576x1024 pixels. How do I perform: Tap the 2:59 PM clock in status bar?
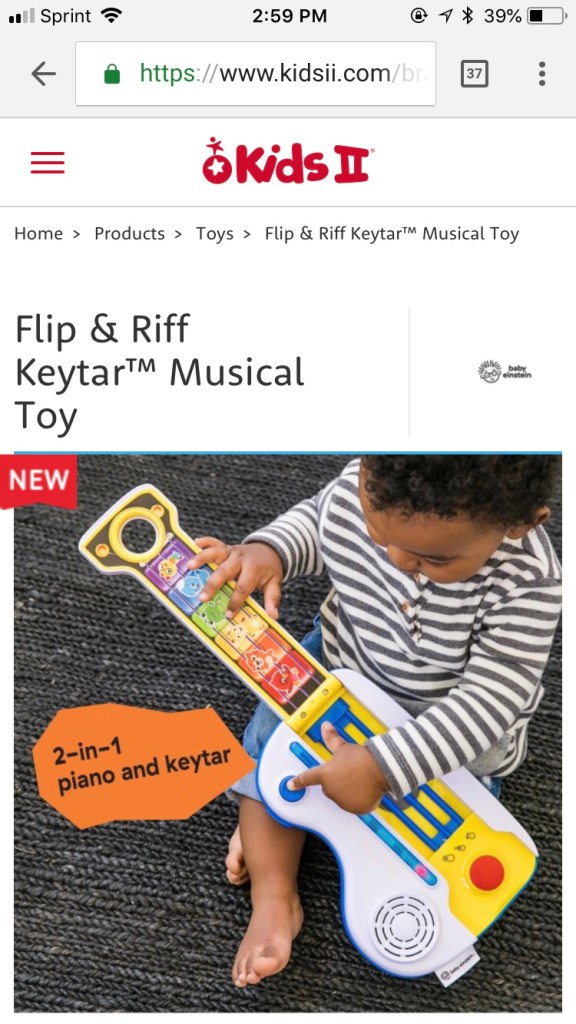click(x=289, y=16)
